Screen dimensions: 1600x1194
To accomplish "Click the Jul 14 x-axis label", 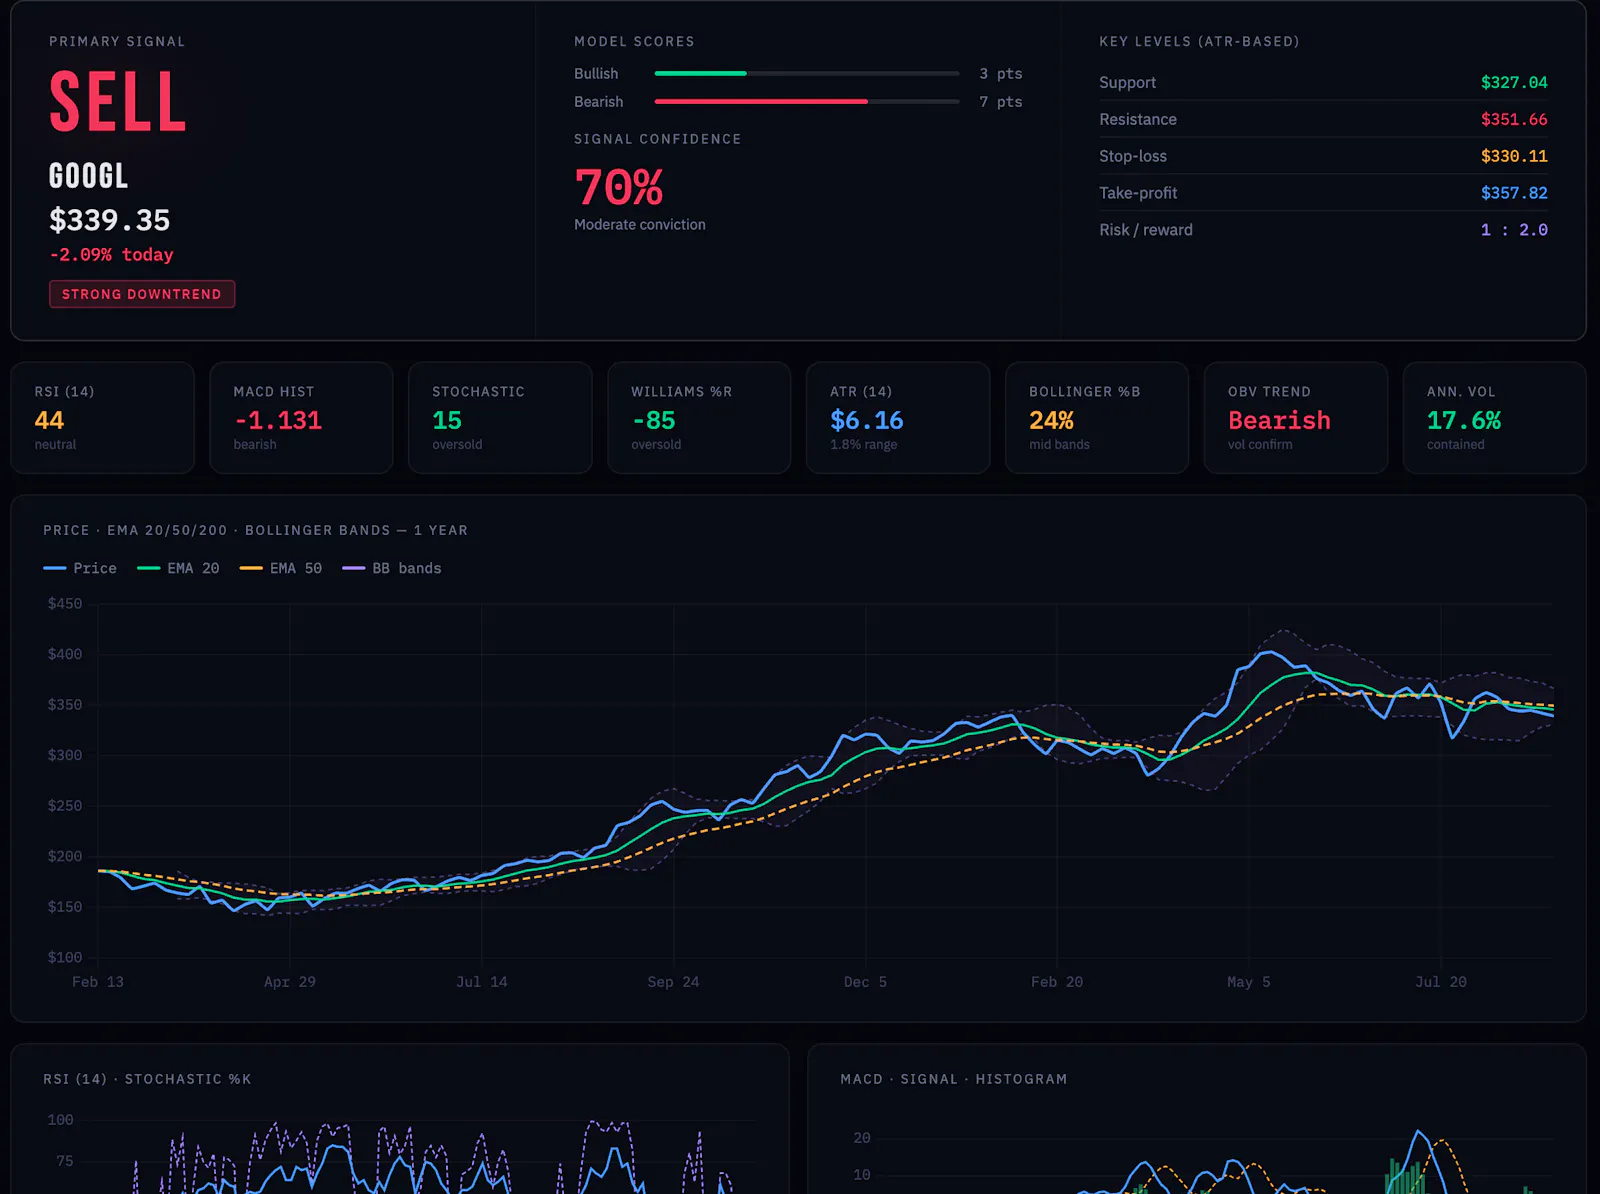I will [482, 982].
